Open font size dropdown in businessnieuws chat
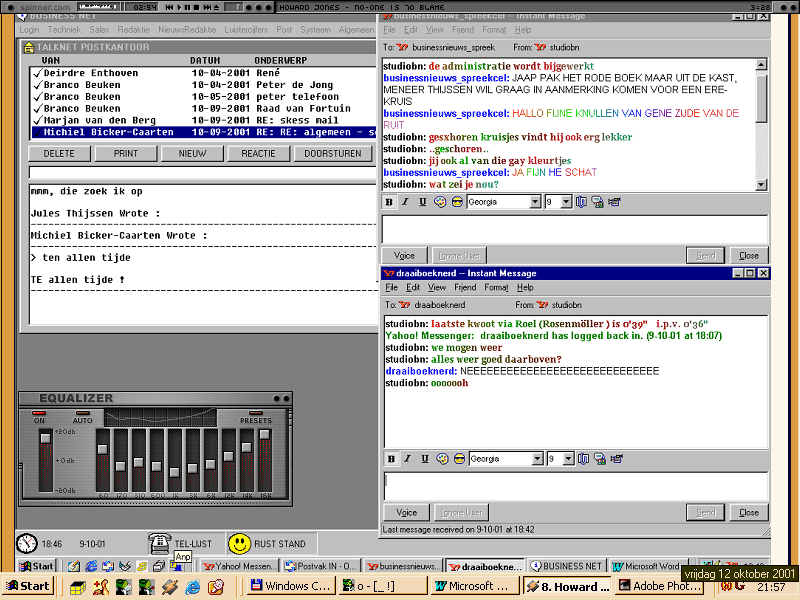Screen dimensions: 800x600 pyautogui.click(x=567, y=202)
